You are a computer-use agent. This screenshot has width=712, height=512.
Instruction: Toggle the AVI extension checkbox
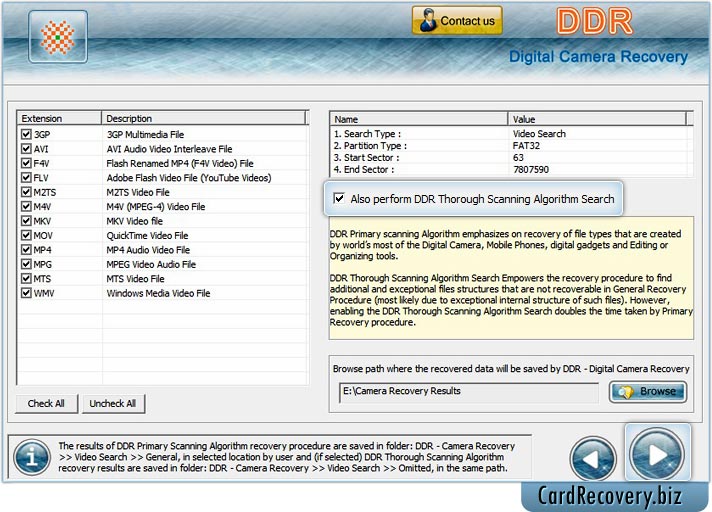point(26,149)
